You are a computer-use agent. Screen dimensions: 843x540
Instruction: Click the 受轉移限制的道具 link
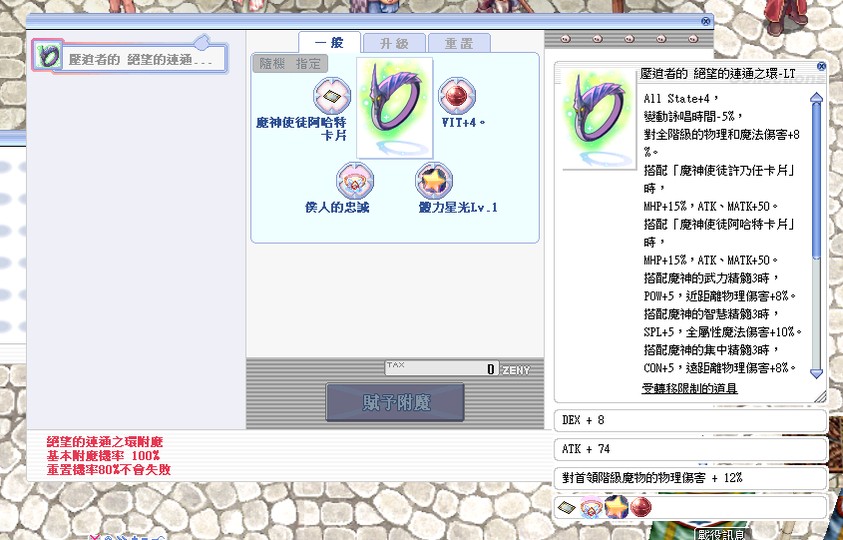point(689,388)
